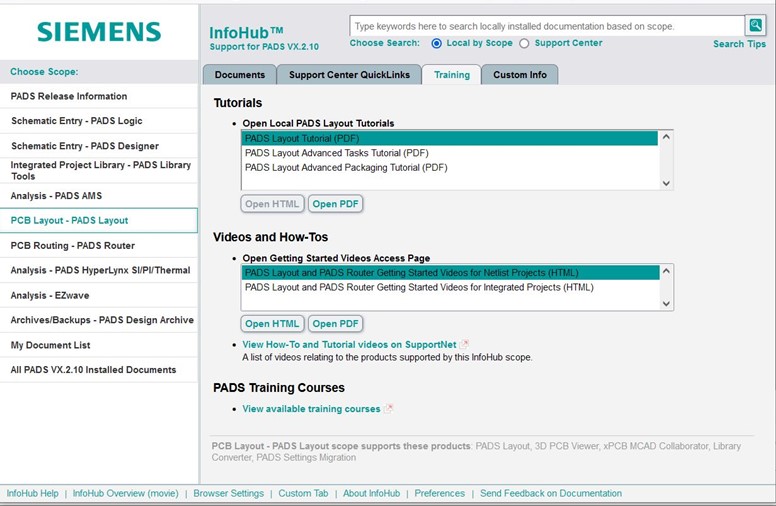Image resolution: width=776 pixels, height=506 pixels.
Task: Open All PADS VX.2.10 Installed Documents
Action: (x=98, y=370)
